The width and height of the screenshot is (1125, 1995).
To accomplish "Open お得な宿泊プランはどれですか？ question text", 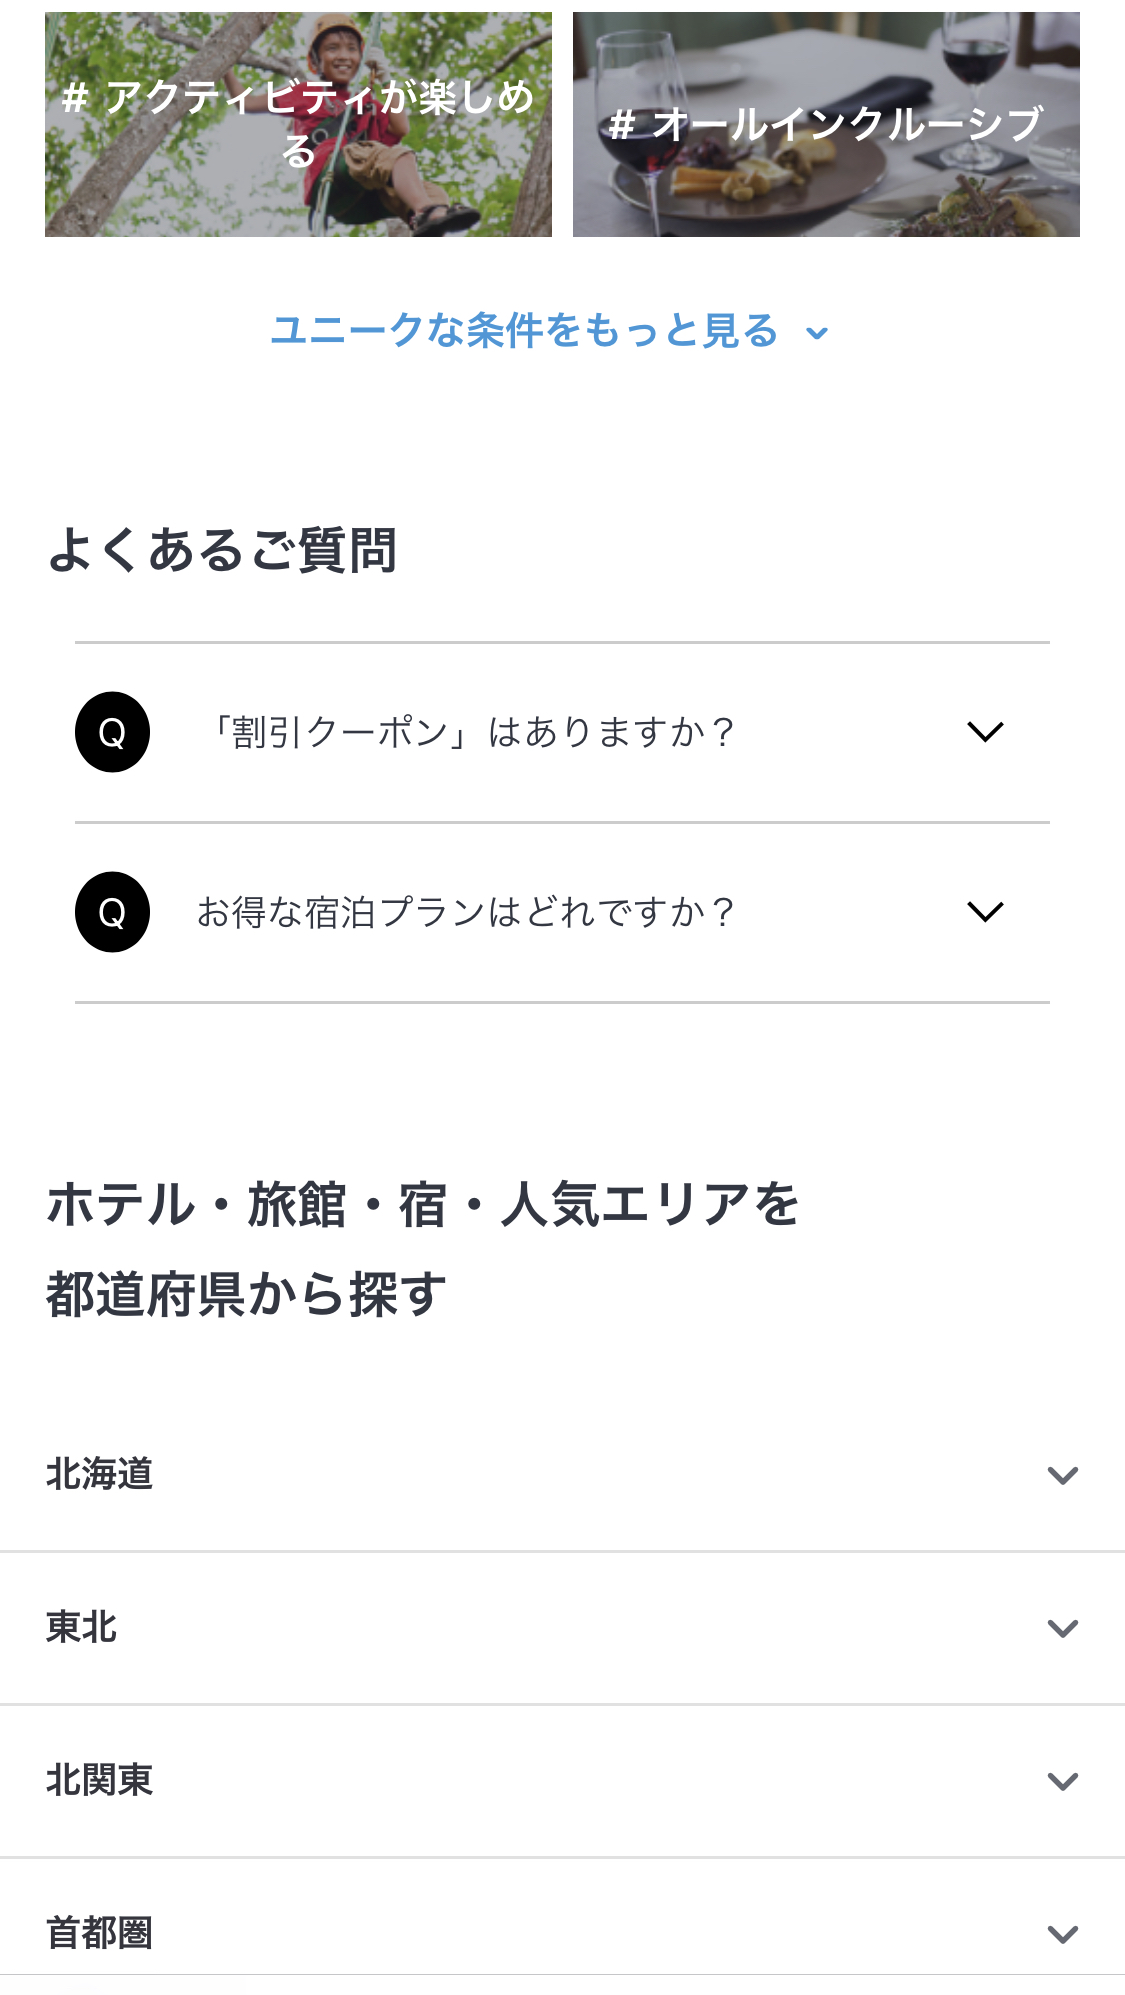I will point(466,912).
